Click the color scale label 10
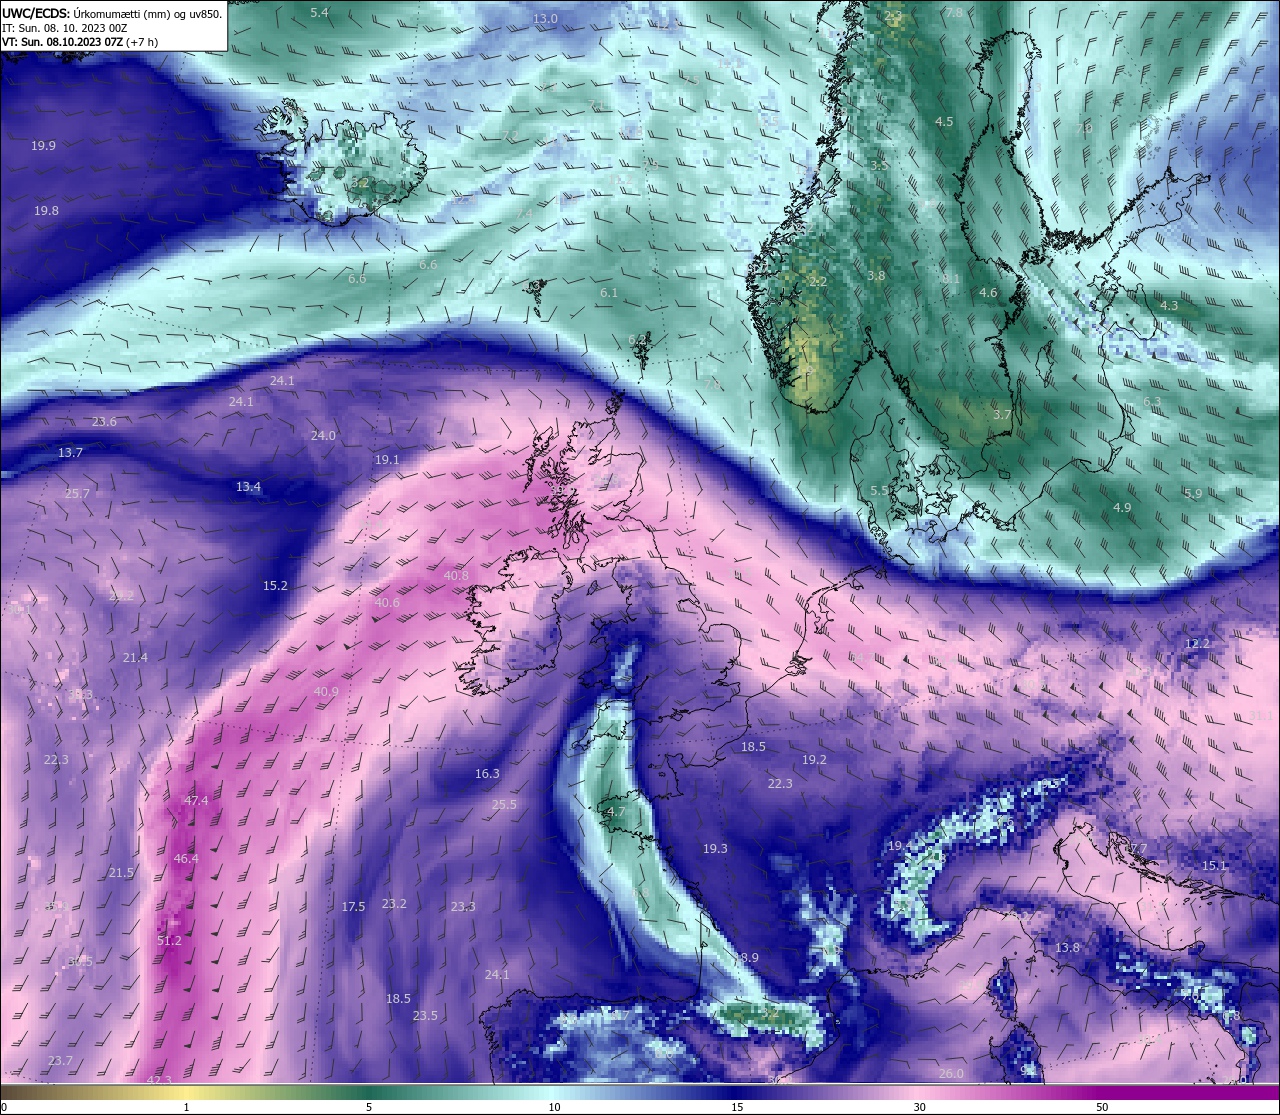The height and width of the screenshot is (1115, 1280). coord(554,1107)
